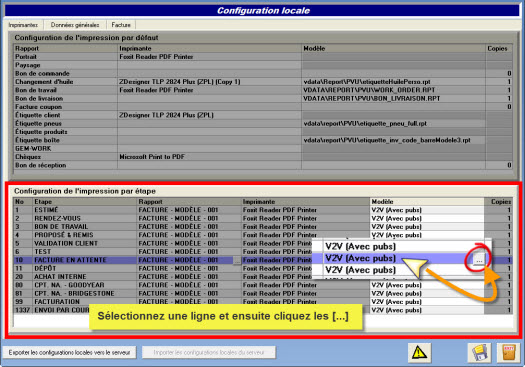Click the Microsoft Print to PDF cell
Image resolution: width=525 pixels, height=367 pixels.
[209, 157]
